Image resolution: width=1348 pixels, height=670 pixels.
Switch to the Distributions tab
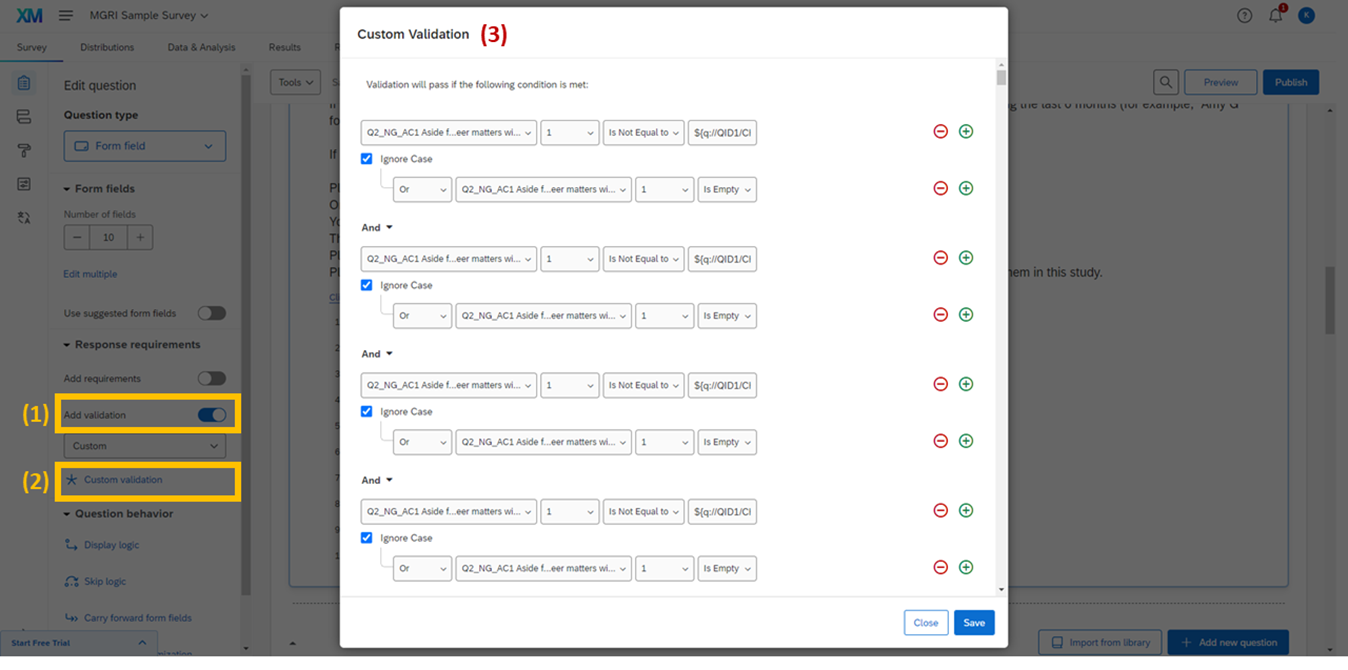click(107, 47)
